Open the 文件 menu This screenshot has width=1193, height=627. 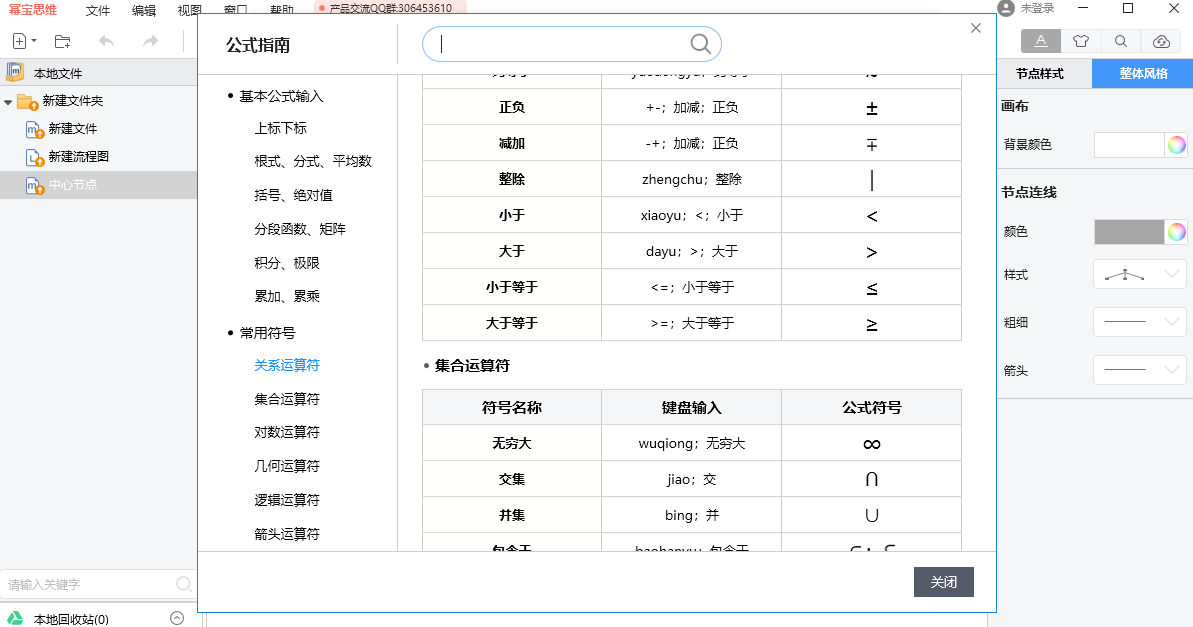coord(98,10)
